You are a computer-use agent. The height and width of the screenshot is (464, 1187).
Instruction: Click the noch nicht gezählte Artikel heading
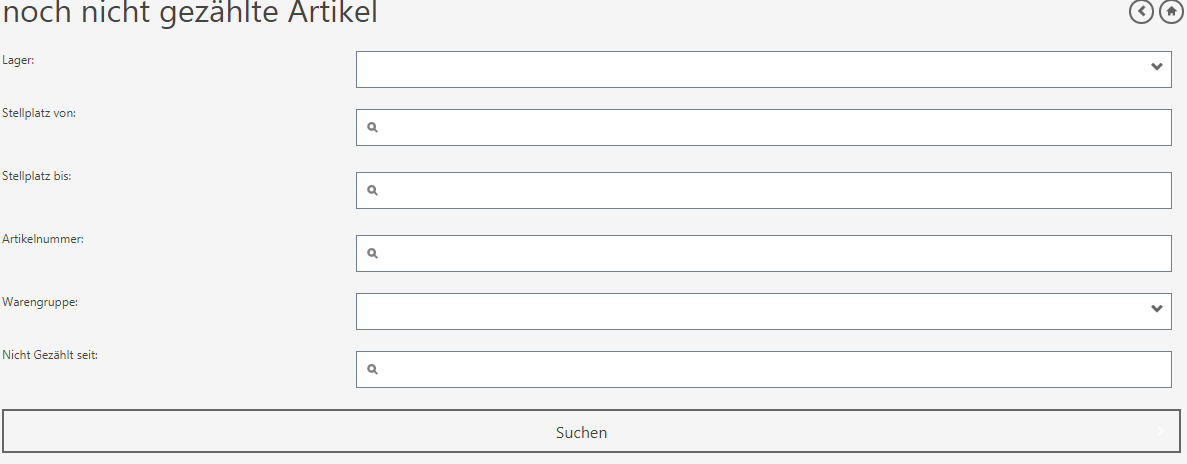coord(191,13)
